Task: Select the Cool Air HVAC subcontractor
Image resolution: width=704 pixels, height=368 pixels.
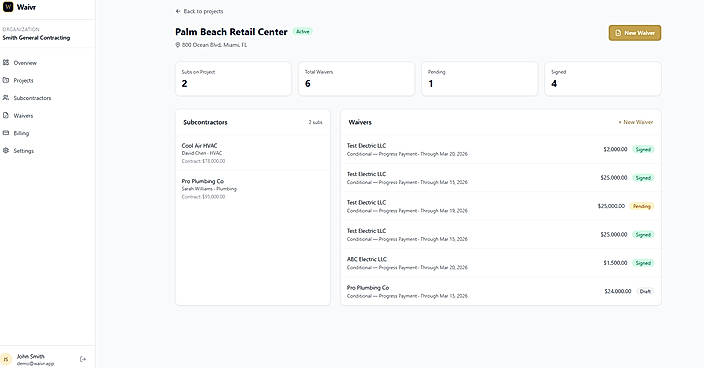Action: click(x=253, y=153)
